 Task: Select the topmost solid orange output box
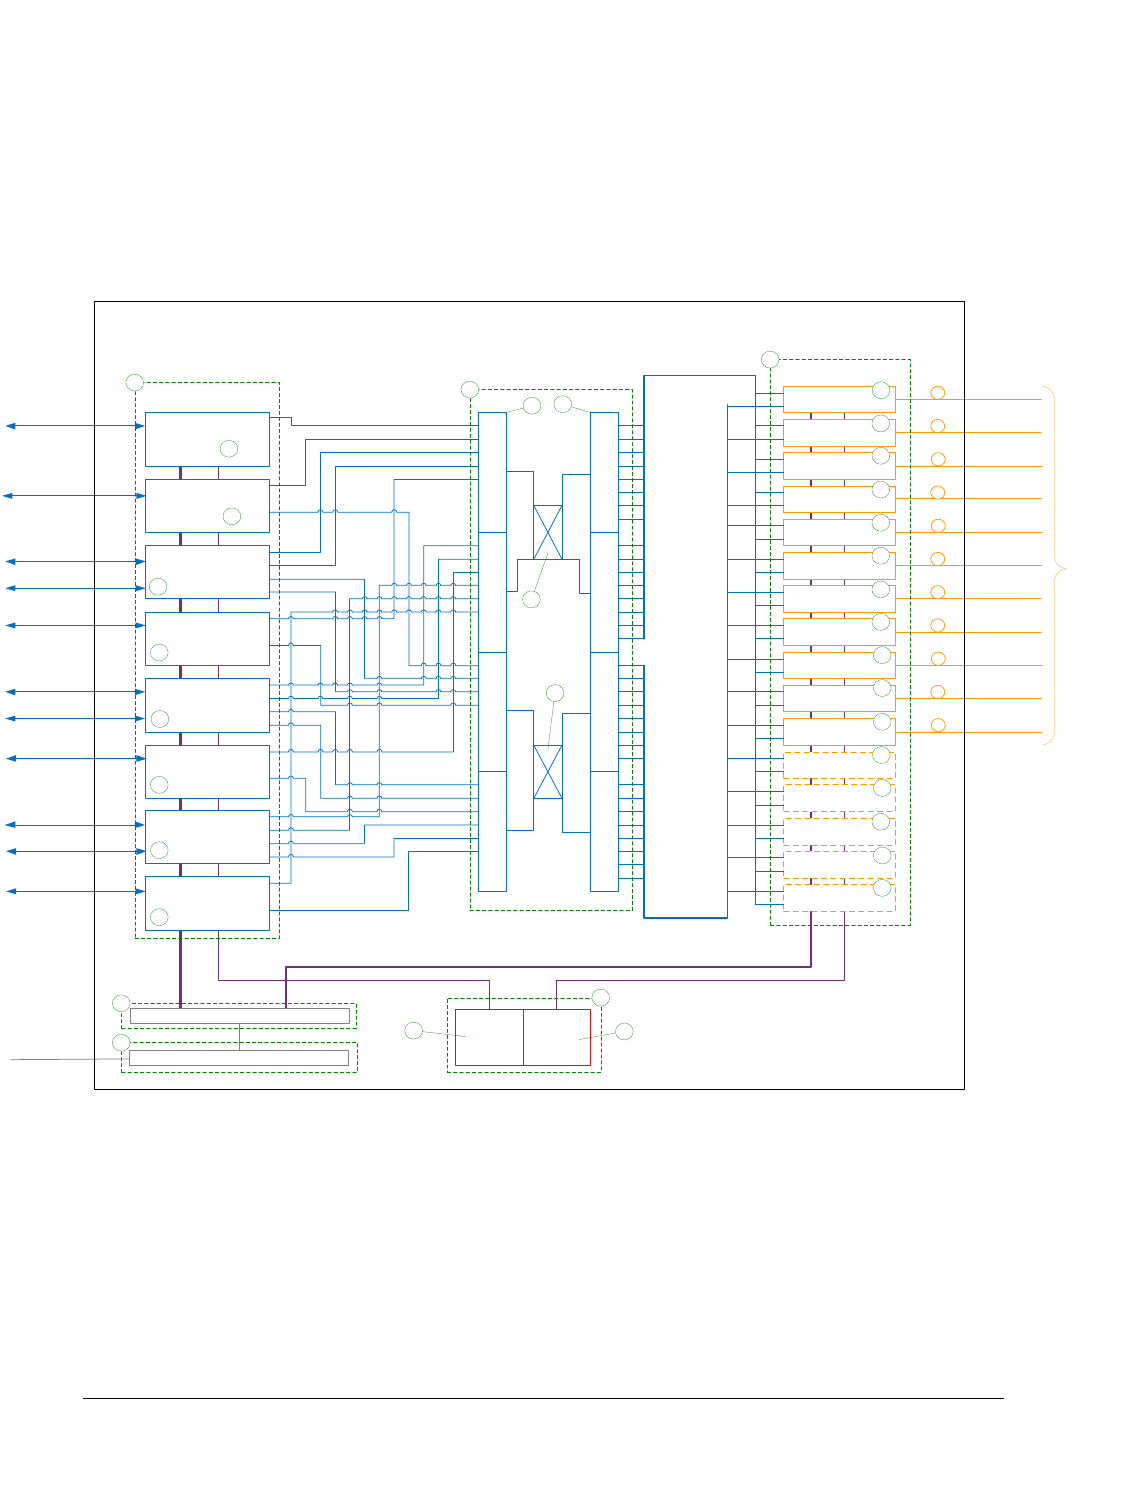coord(839,399)
